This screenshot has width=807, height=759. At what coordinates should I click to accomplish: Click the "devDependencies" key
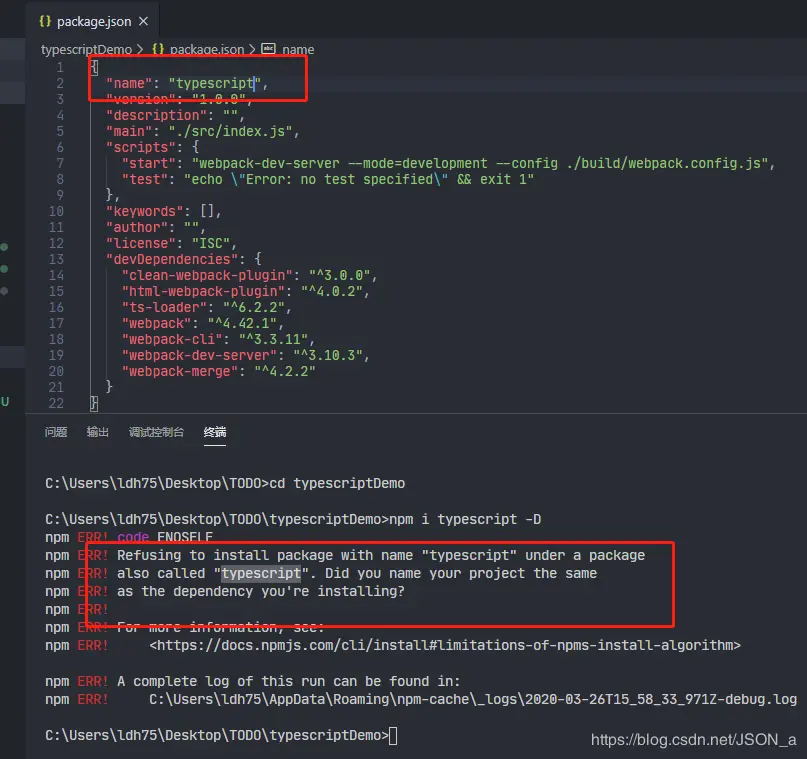click(x=172, y=259)
